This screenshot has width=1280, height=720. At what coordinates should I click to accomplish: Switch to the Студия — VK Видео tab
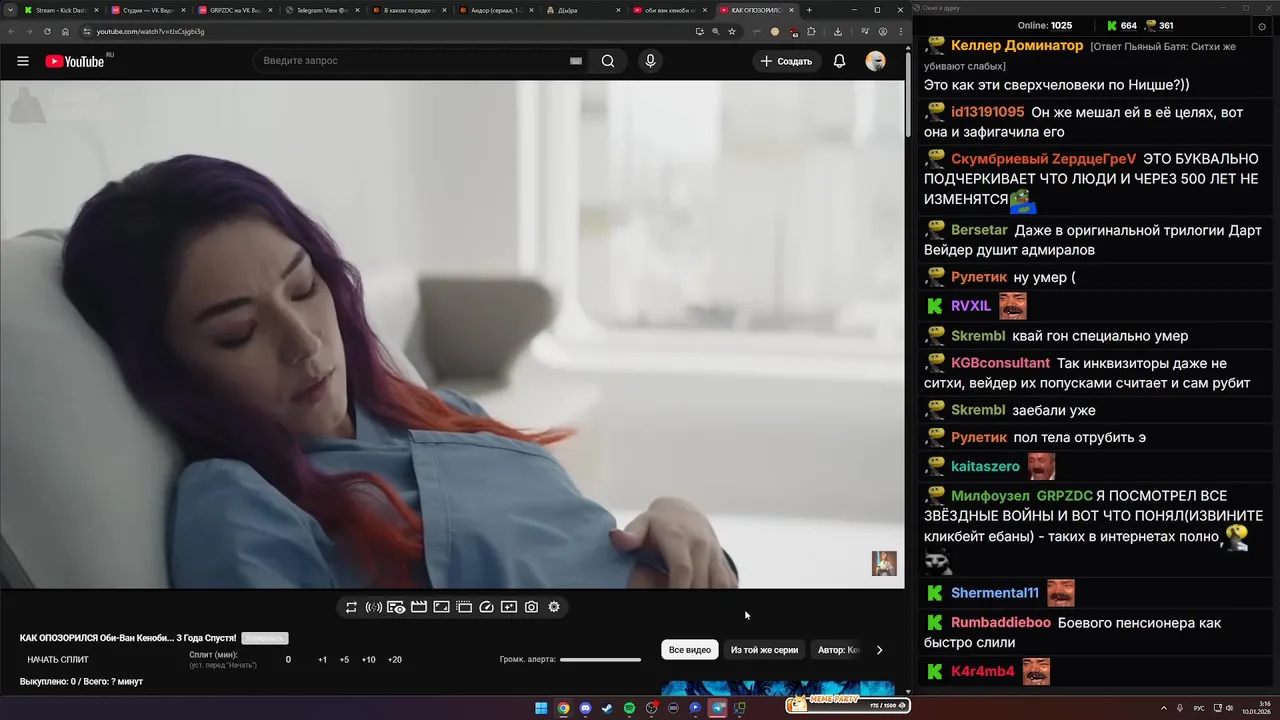(x=147, y=10)
